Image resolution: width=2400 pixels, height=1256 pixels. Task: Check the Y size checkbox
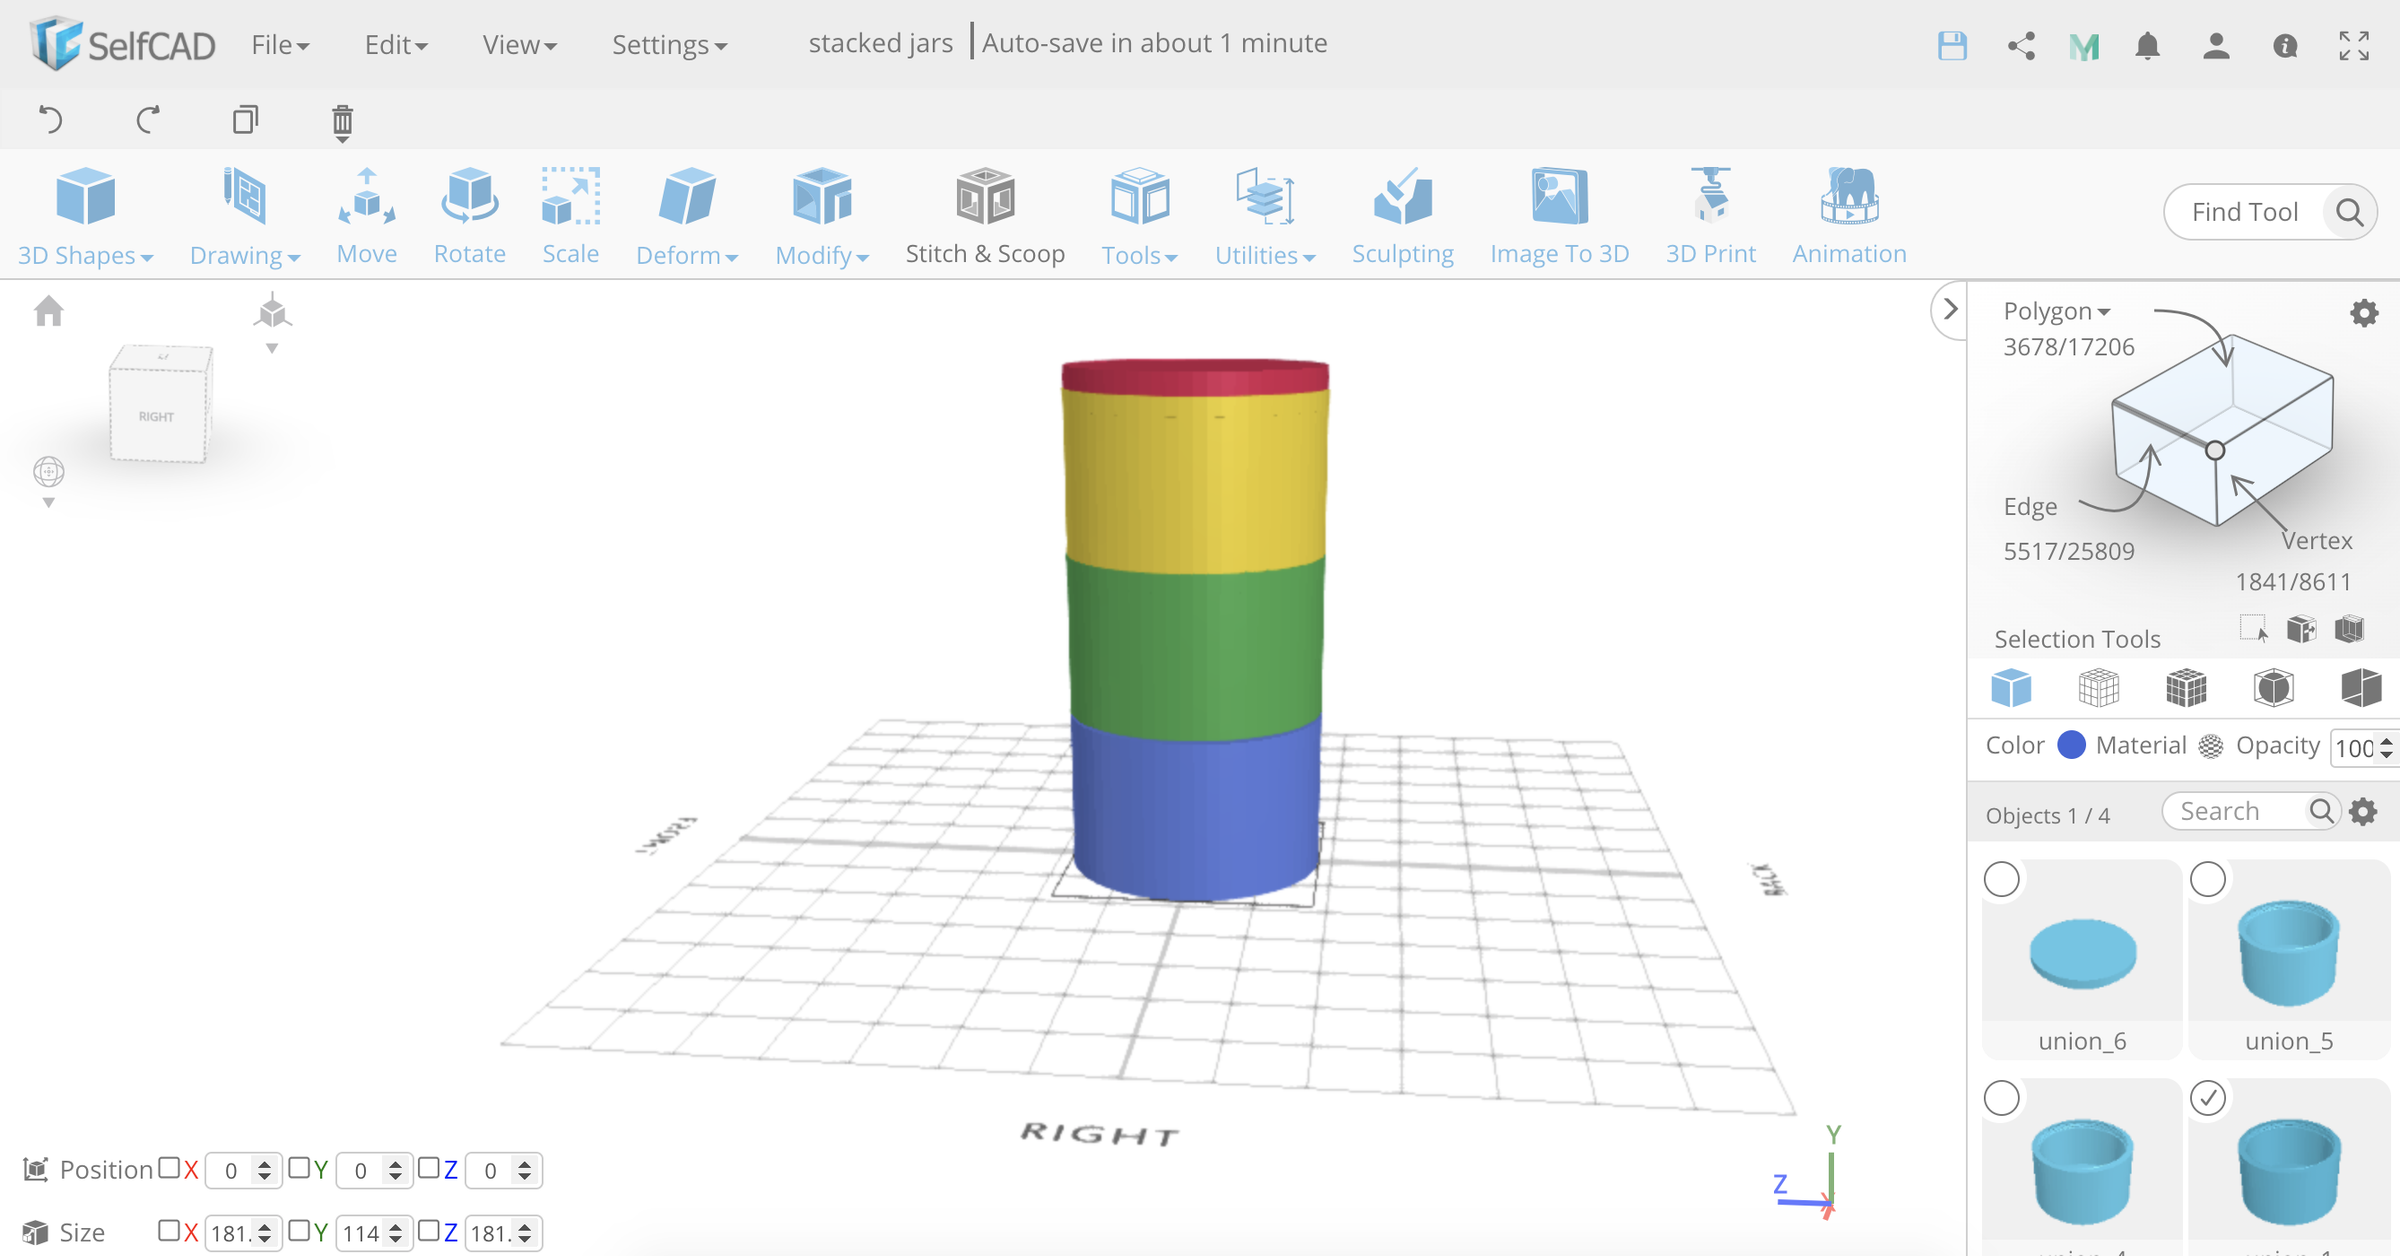click(300, 1232)
